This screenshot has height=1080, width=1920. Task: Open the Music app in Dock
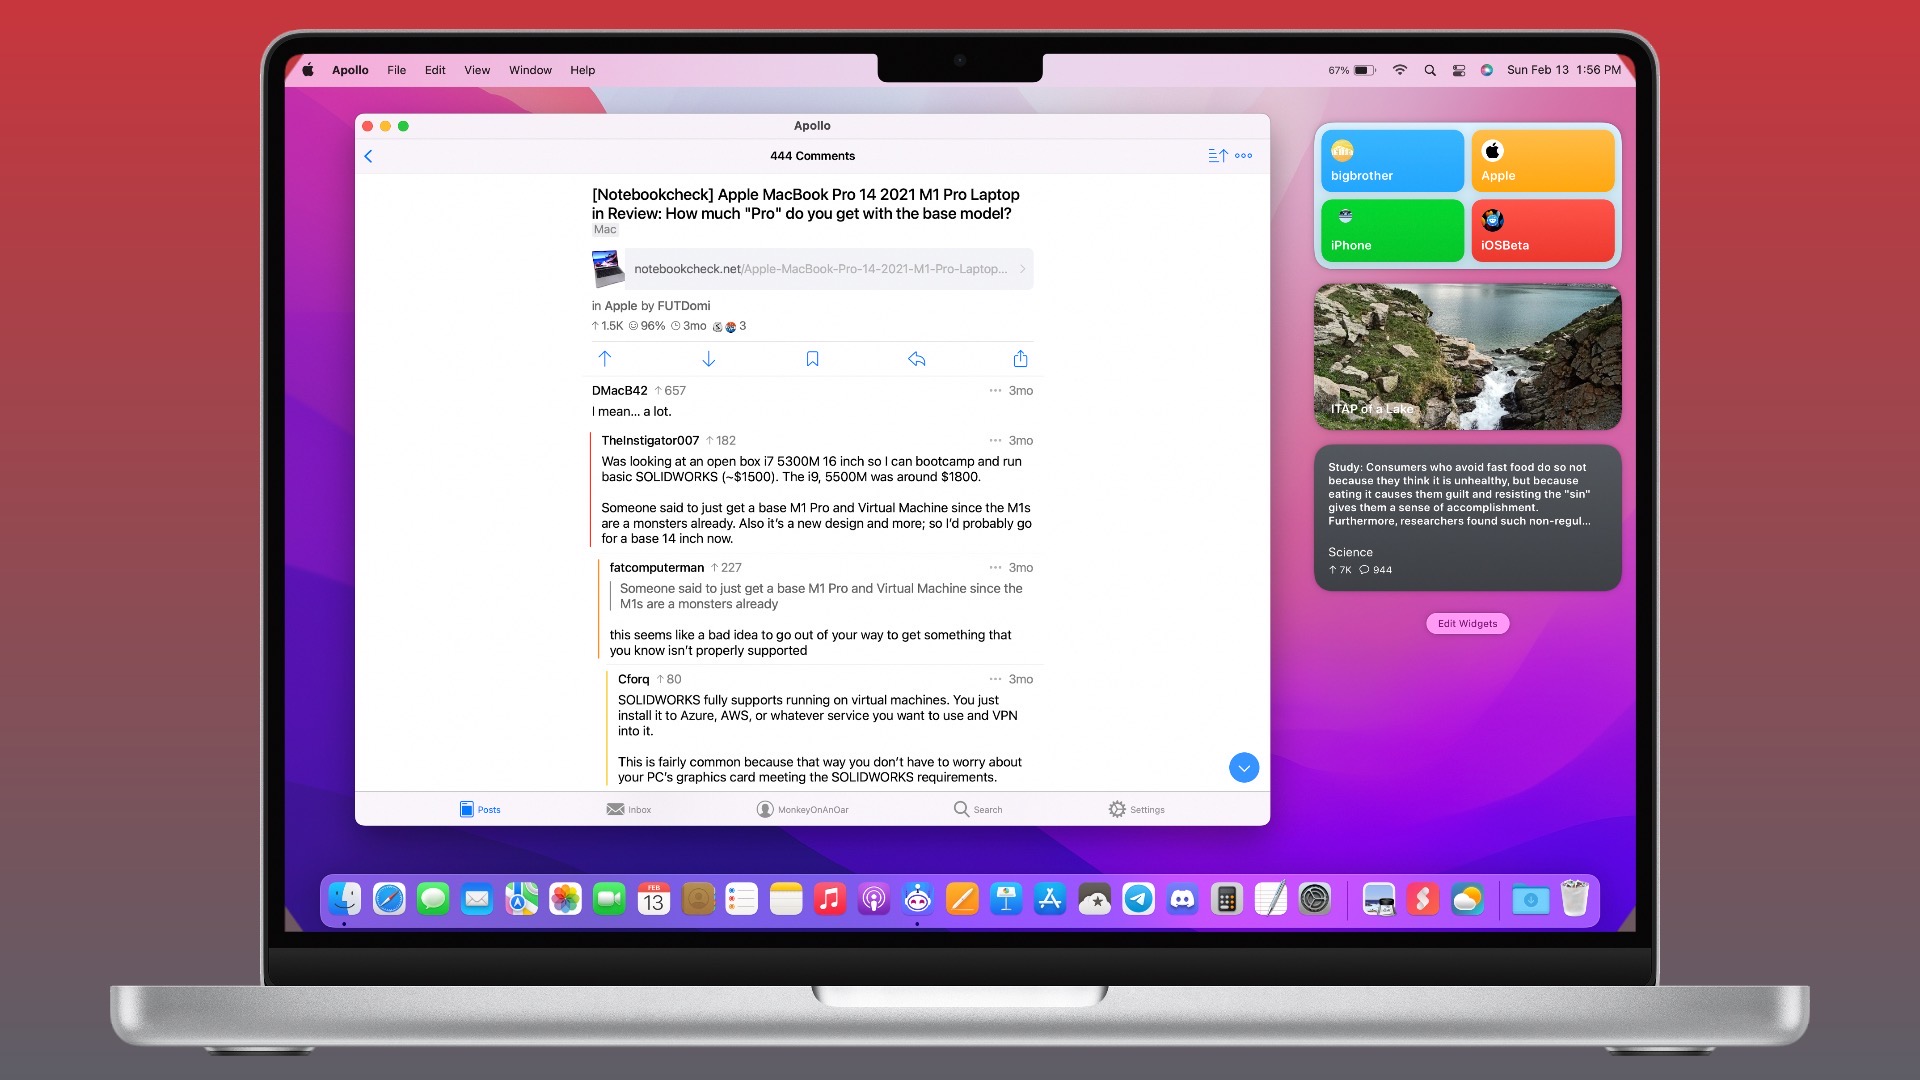coord(829,899)
